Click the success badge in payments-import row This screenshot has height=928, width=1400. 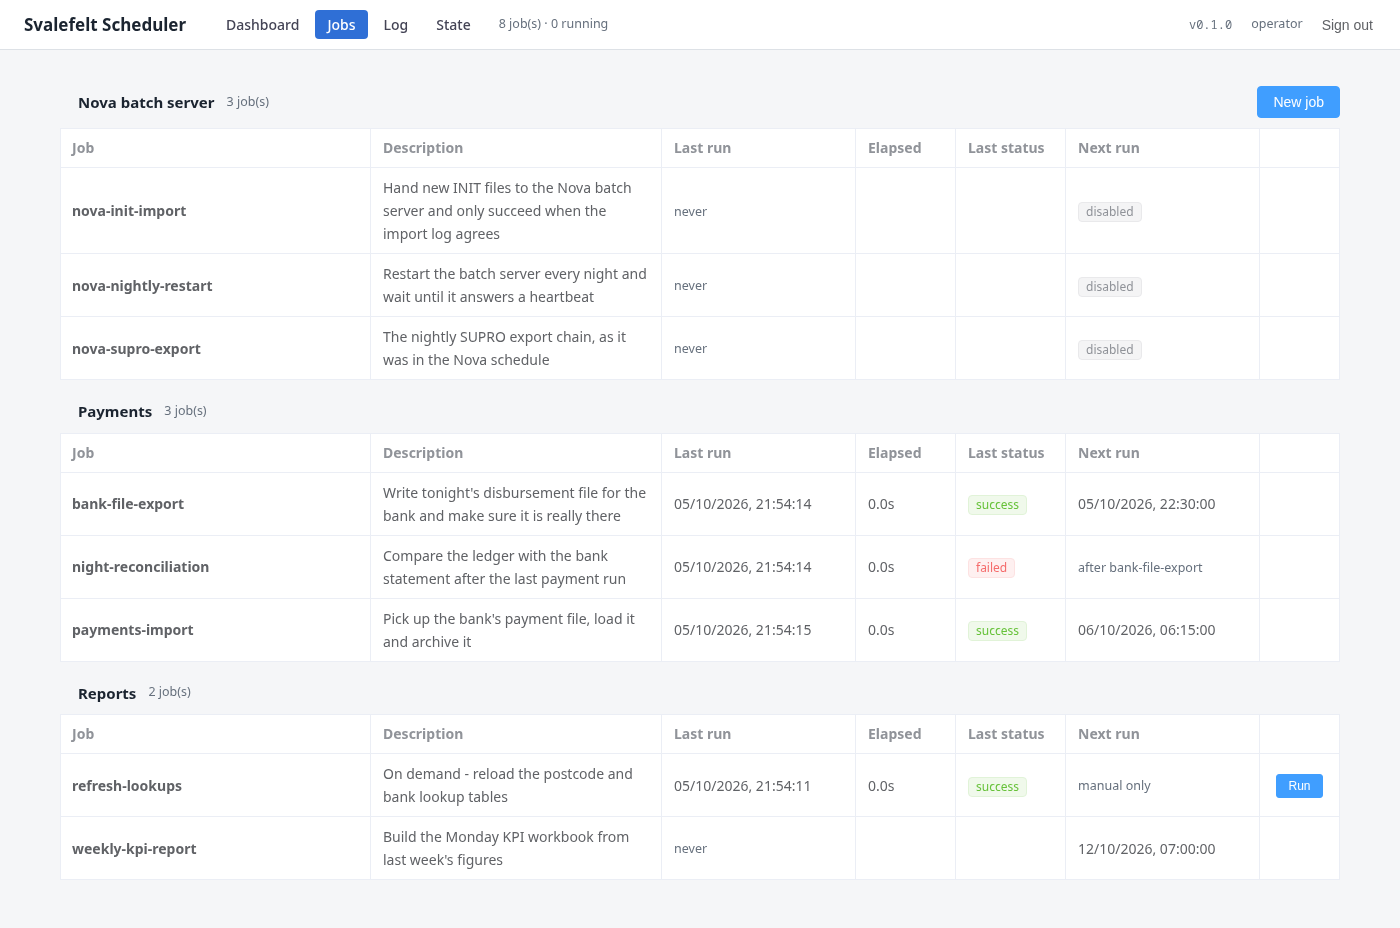click(997, 631)
